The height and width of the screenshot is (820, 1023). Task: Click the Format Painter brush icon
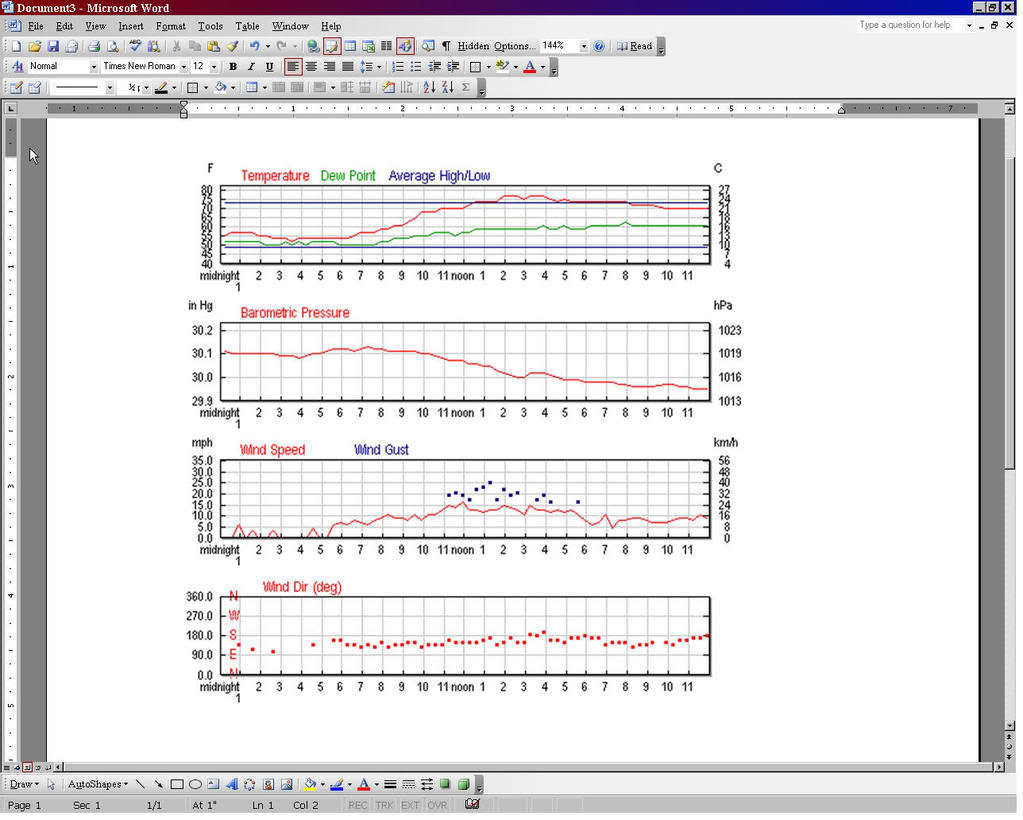click(x=232, y=46)
